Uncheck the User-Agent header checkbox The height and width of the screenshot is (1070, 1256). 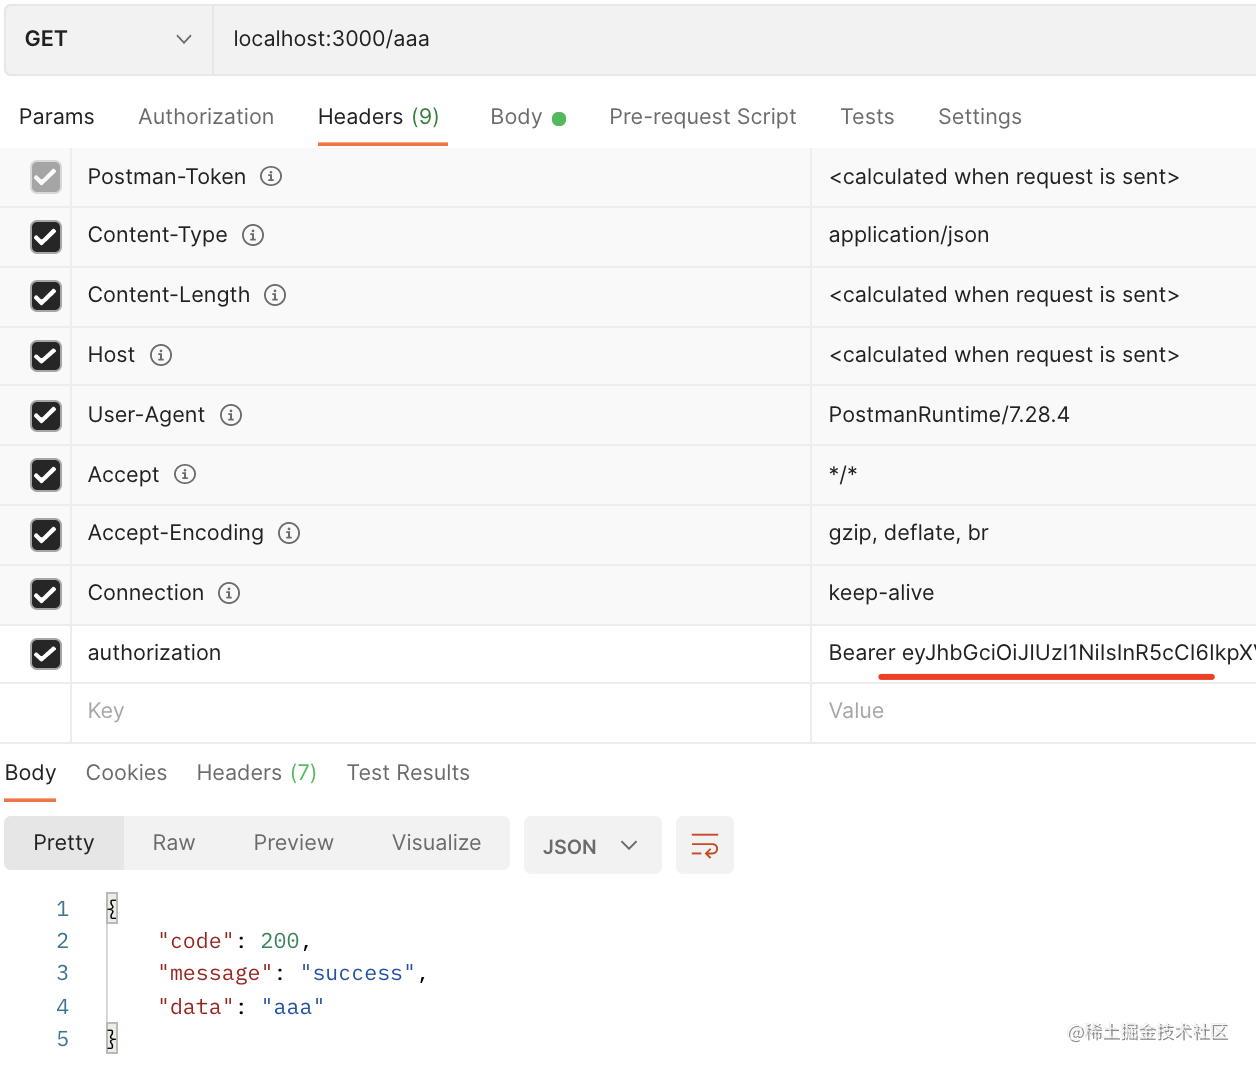point(46,416)
